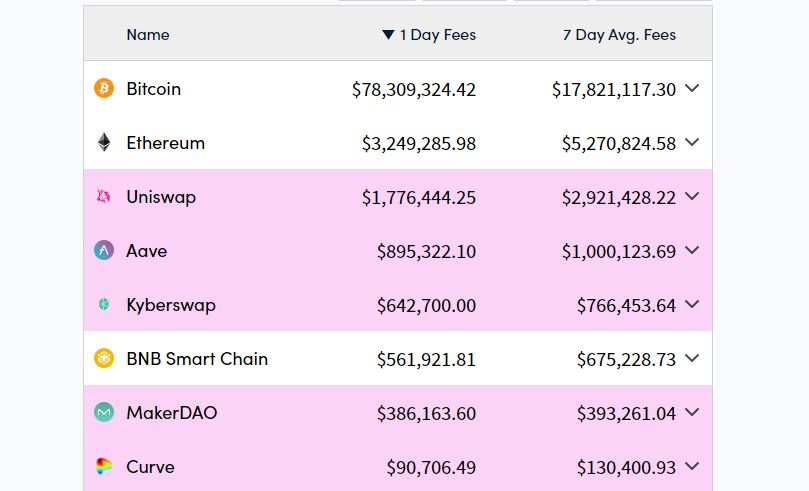Expand the MakerDAO row details

(692, 412)
